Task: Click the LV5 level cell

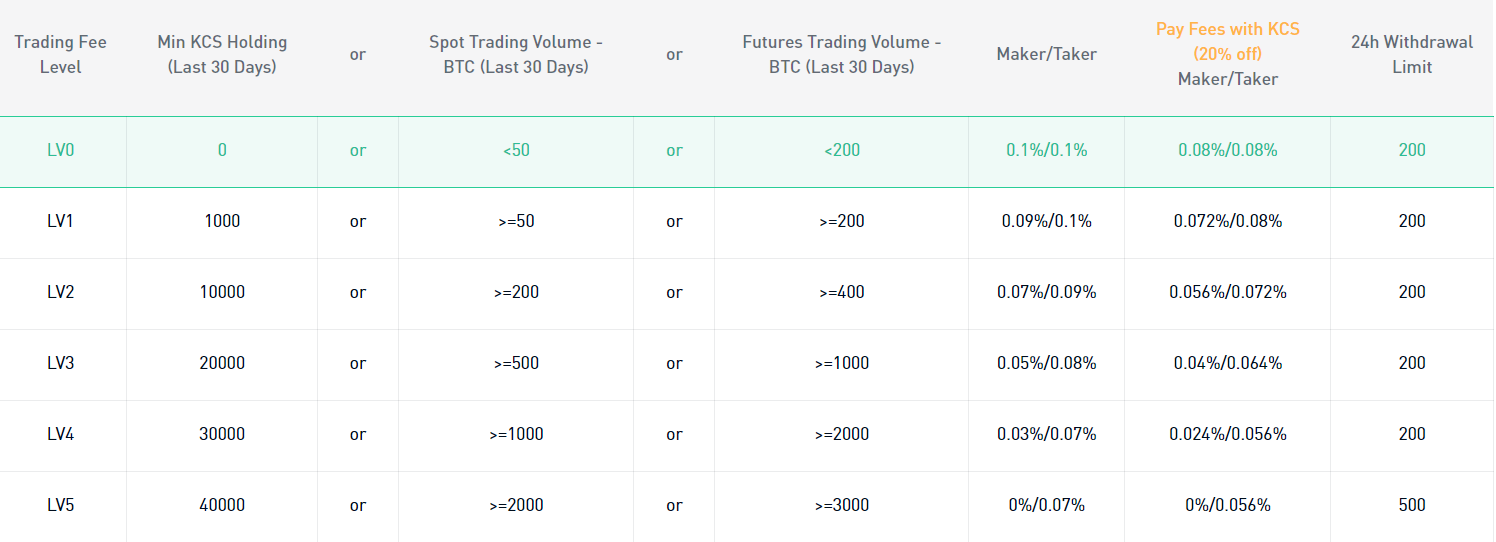Action: pos(61,505)
